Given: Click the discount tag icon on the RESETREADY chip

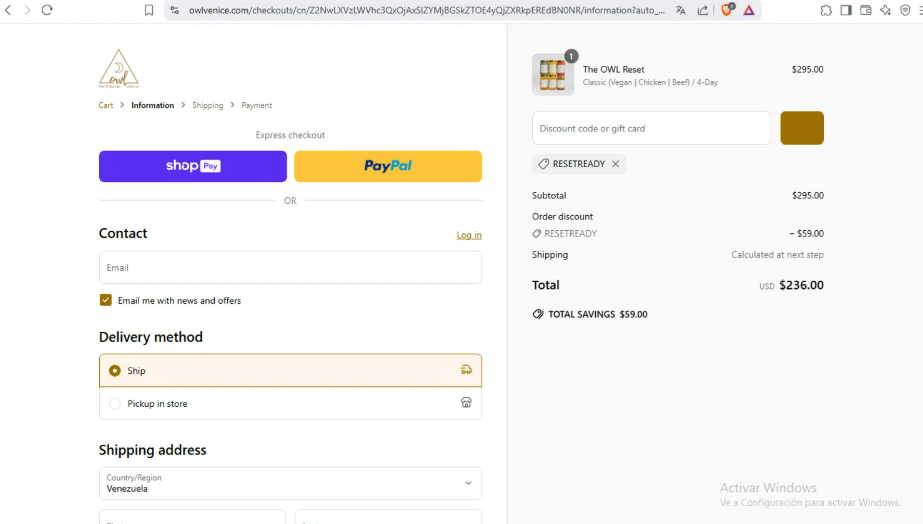Looking at the screenshot, I should click(x=543, y=164).
